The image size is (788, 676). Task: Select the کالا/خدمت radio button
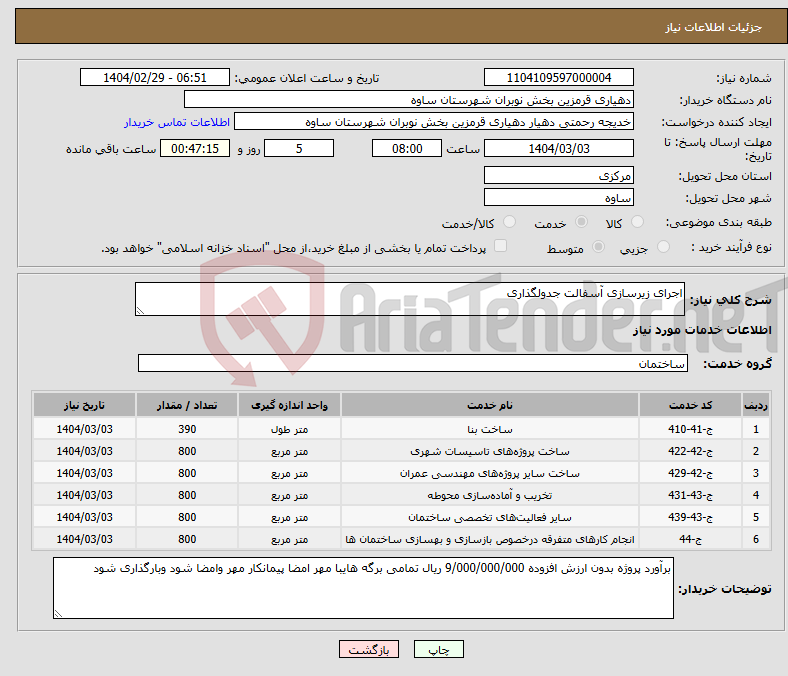[509, 222]
